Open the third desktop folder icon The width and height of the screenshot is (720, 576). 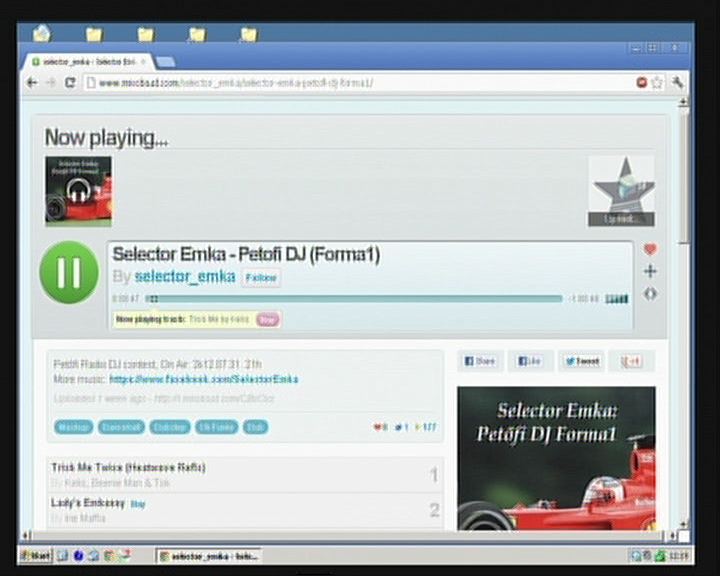tap(146, 35)
